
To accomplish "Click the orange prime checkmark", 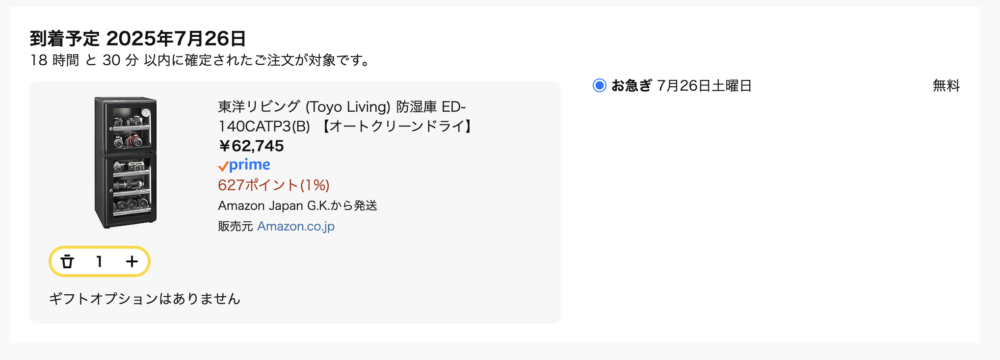I will (223, 167).
